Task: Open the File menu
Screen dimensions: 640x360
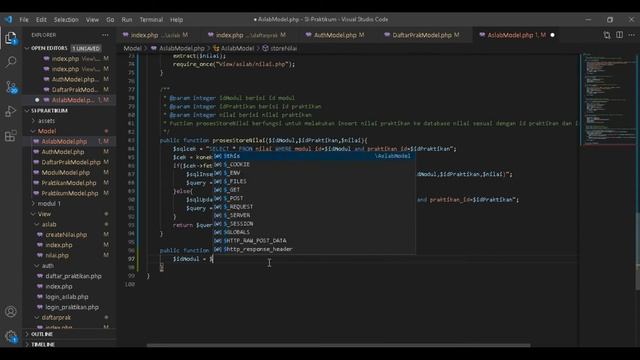Action: click(x=24, y=20)
